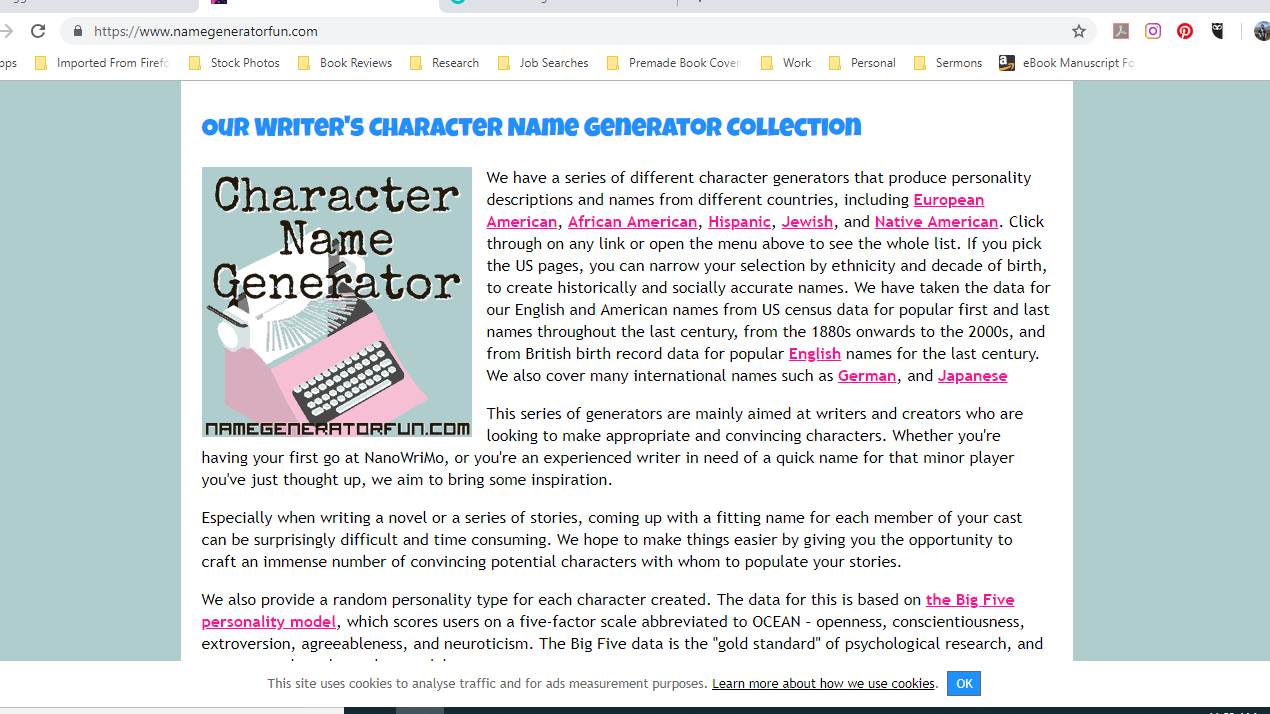Follow the Native American link
Viewport: 1270px width, 714px height.
tap(936, 222)
